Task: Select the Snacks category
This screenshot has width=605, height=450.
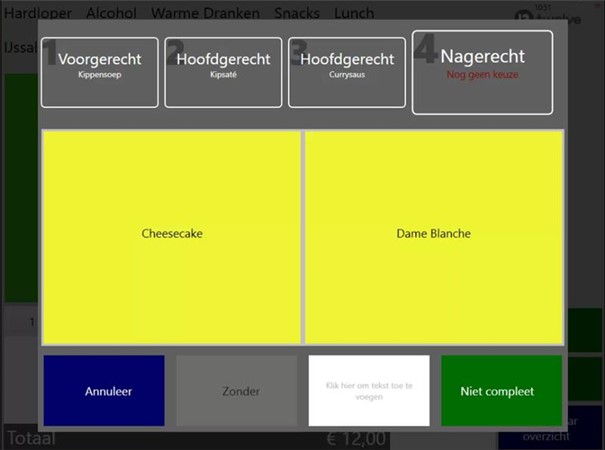Action: tap(297, 14)
